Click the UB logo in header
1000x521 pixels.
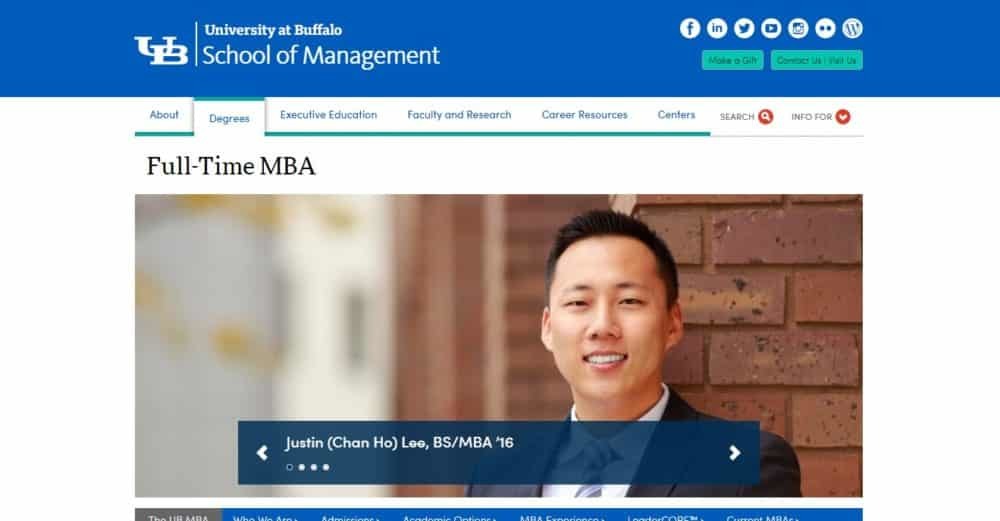(x=161, y=50)
